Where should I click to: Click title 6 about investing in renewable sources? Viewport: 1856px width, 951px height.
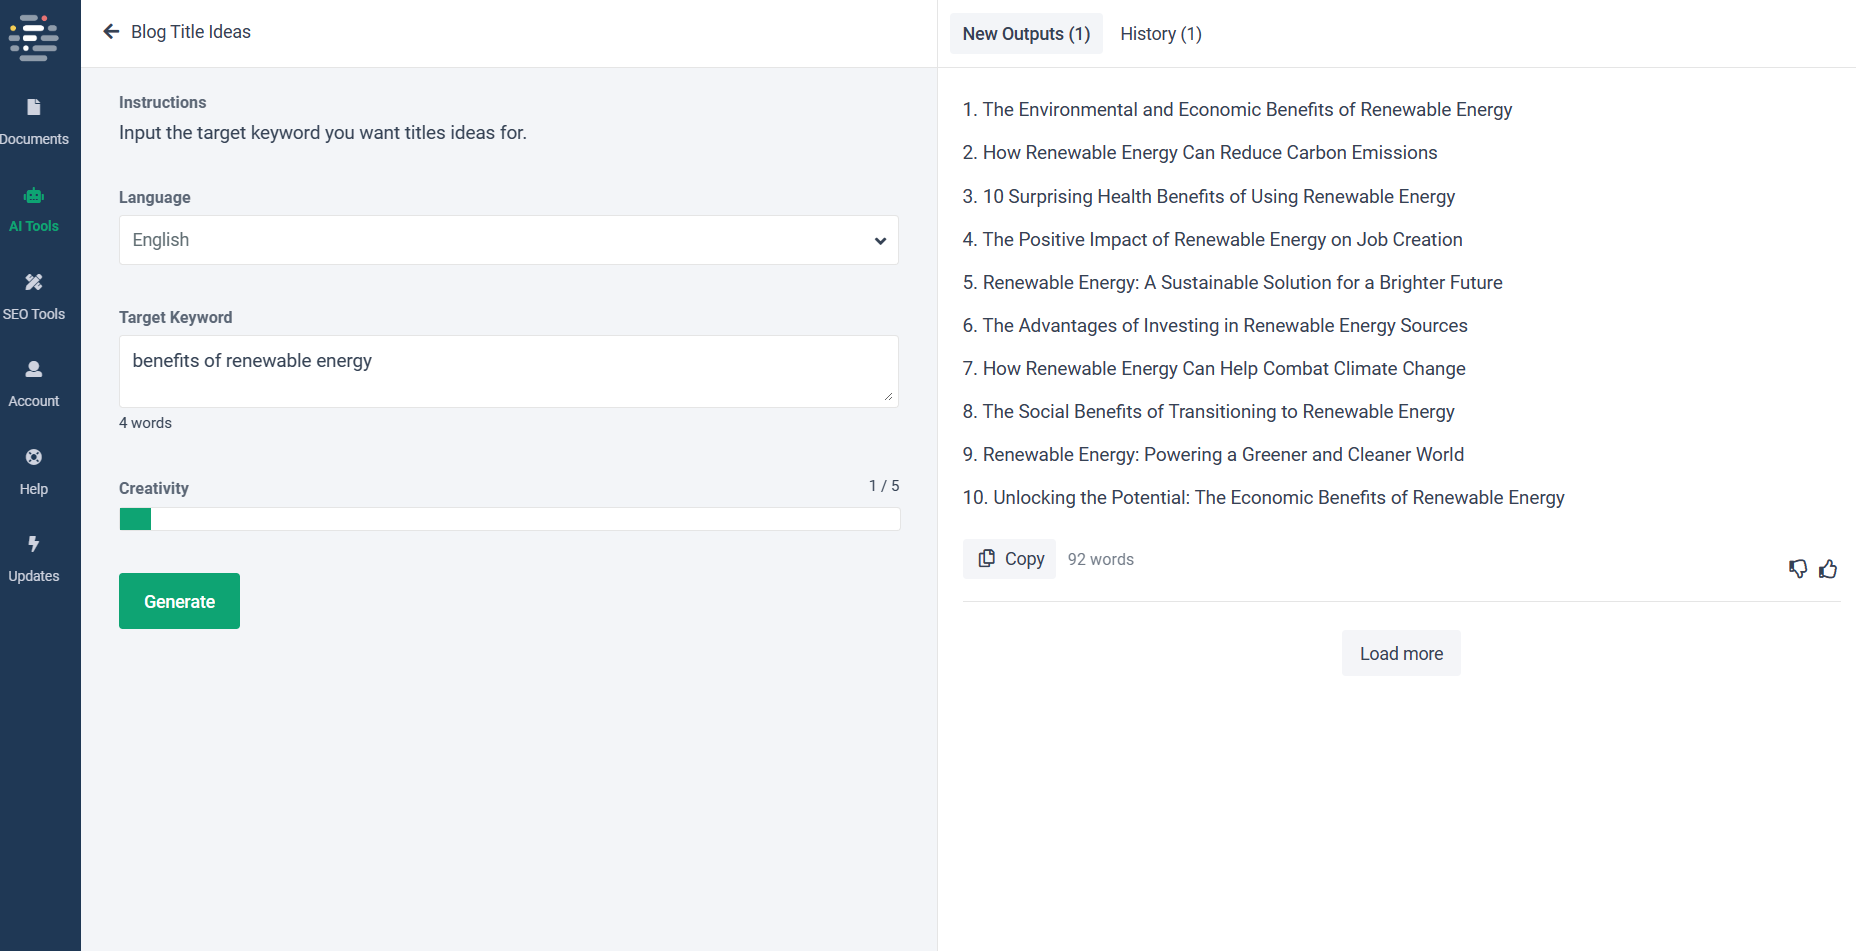point(1215,325)
